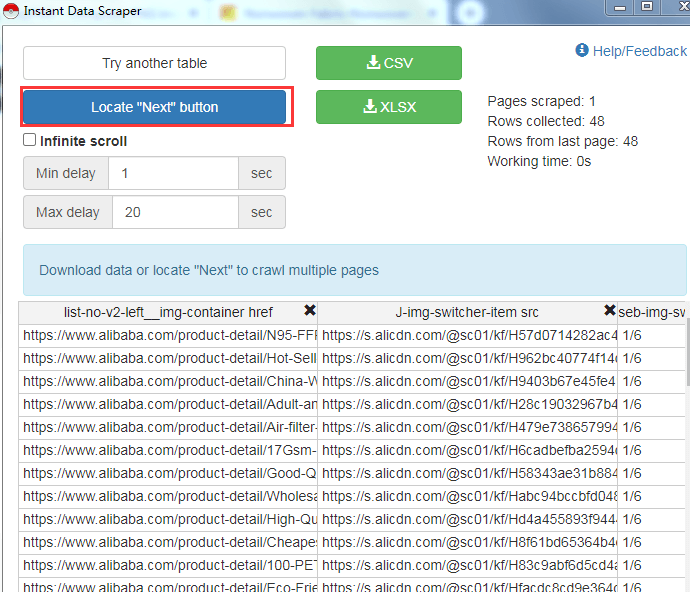Download data as XLSX
The image size is (690, 592).
pos(389,107)
